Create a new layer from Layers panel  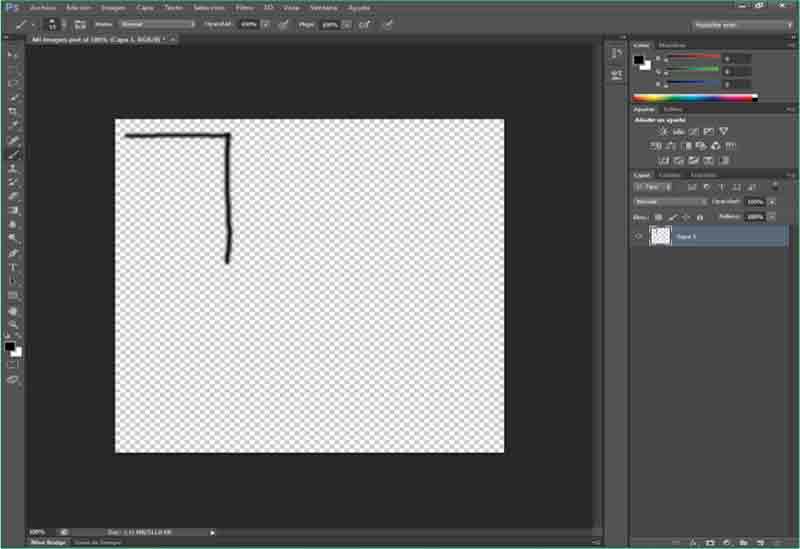click(760, 542)
